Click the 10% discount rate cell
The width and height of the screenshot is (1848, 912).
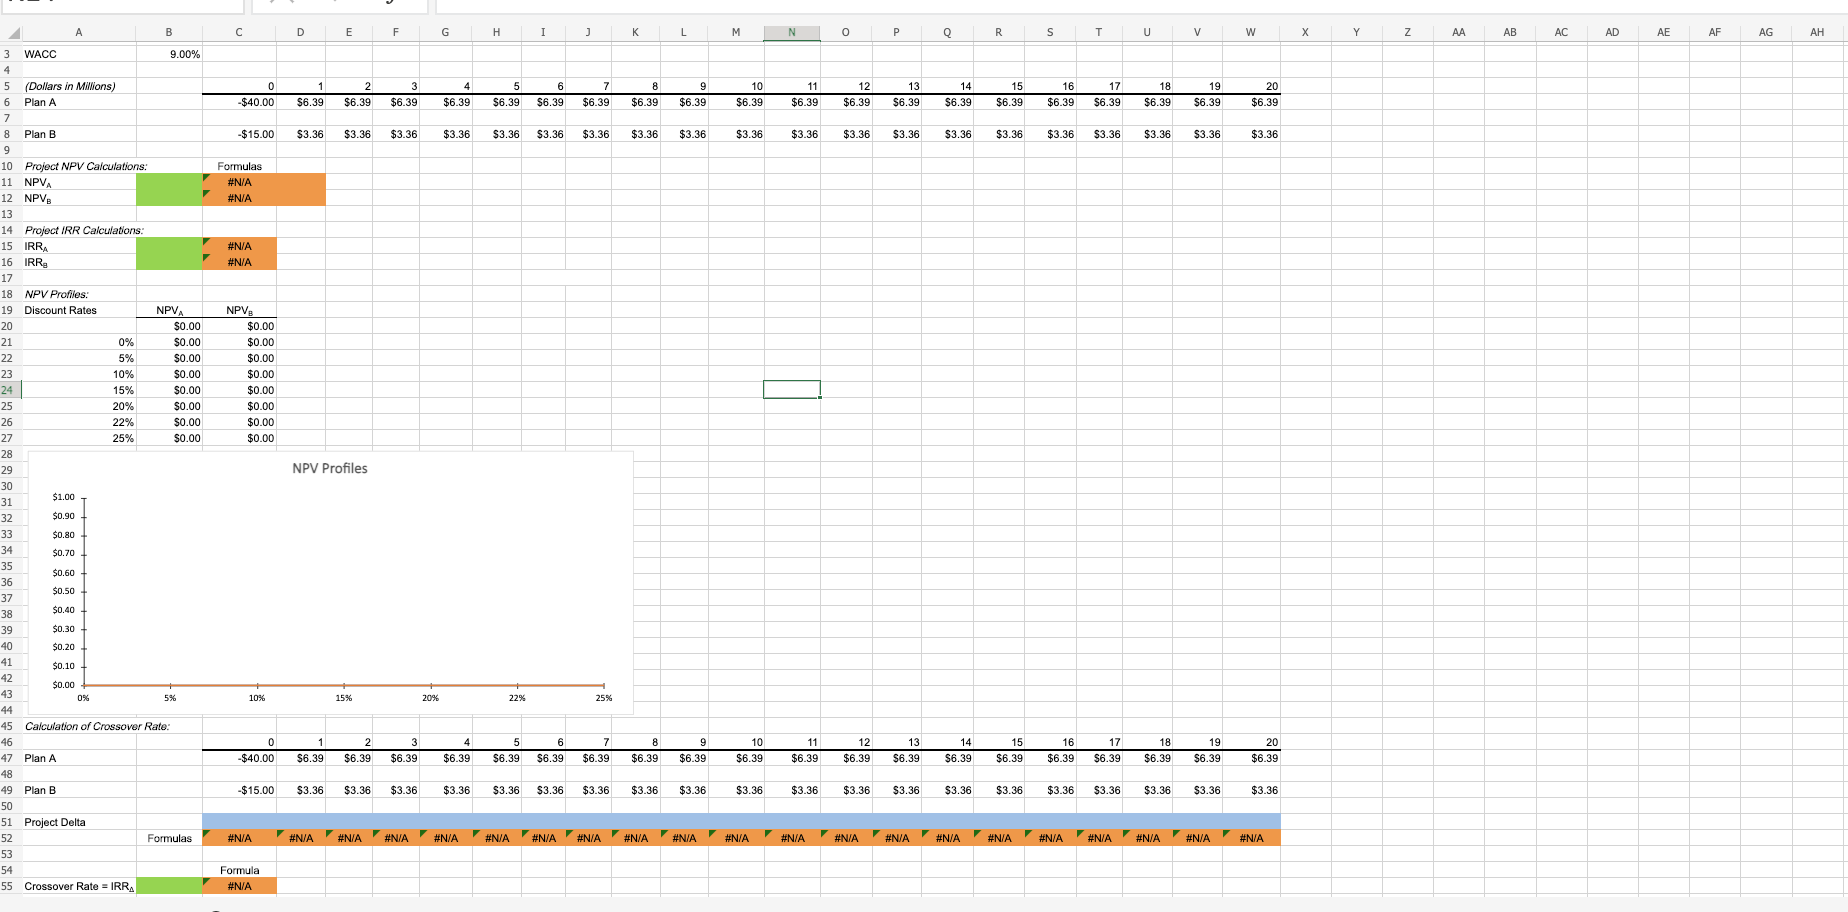coord(79,374)
